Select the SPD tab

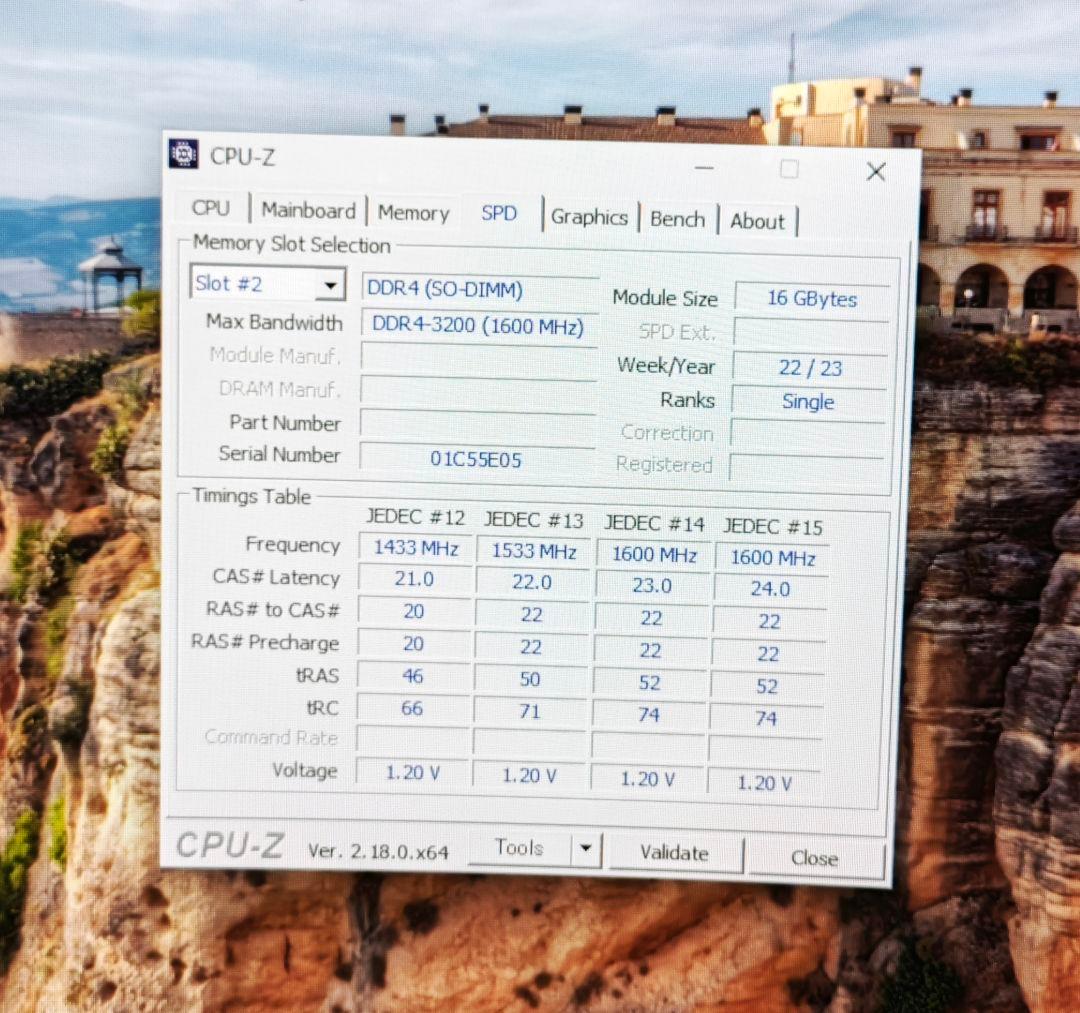pos(499,213)
